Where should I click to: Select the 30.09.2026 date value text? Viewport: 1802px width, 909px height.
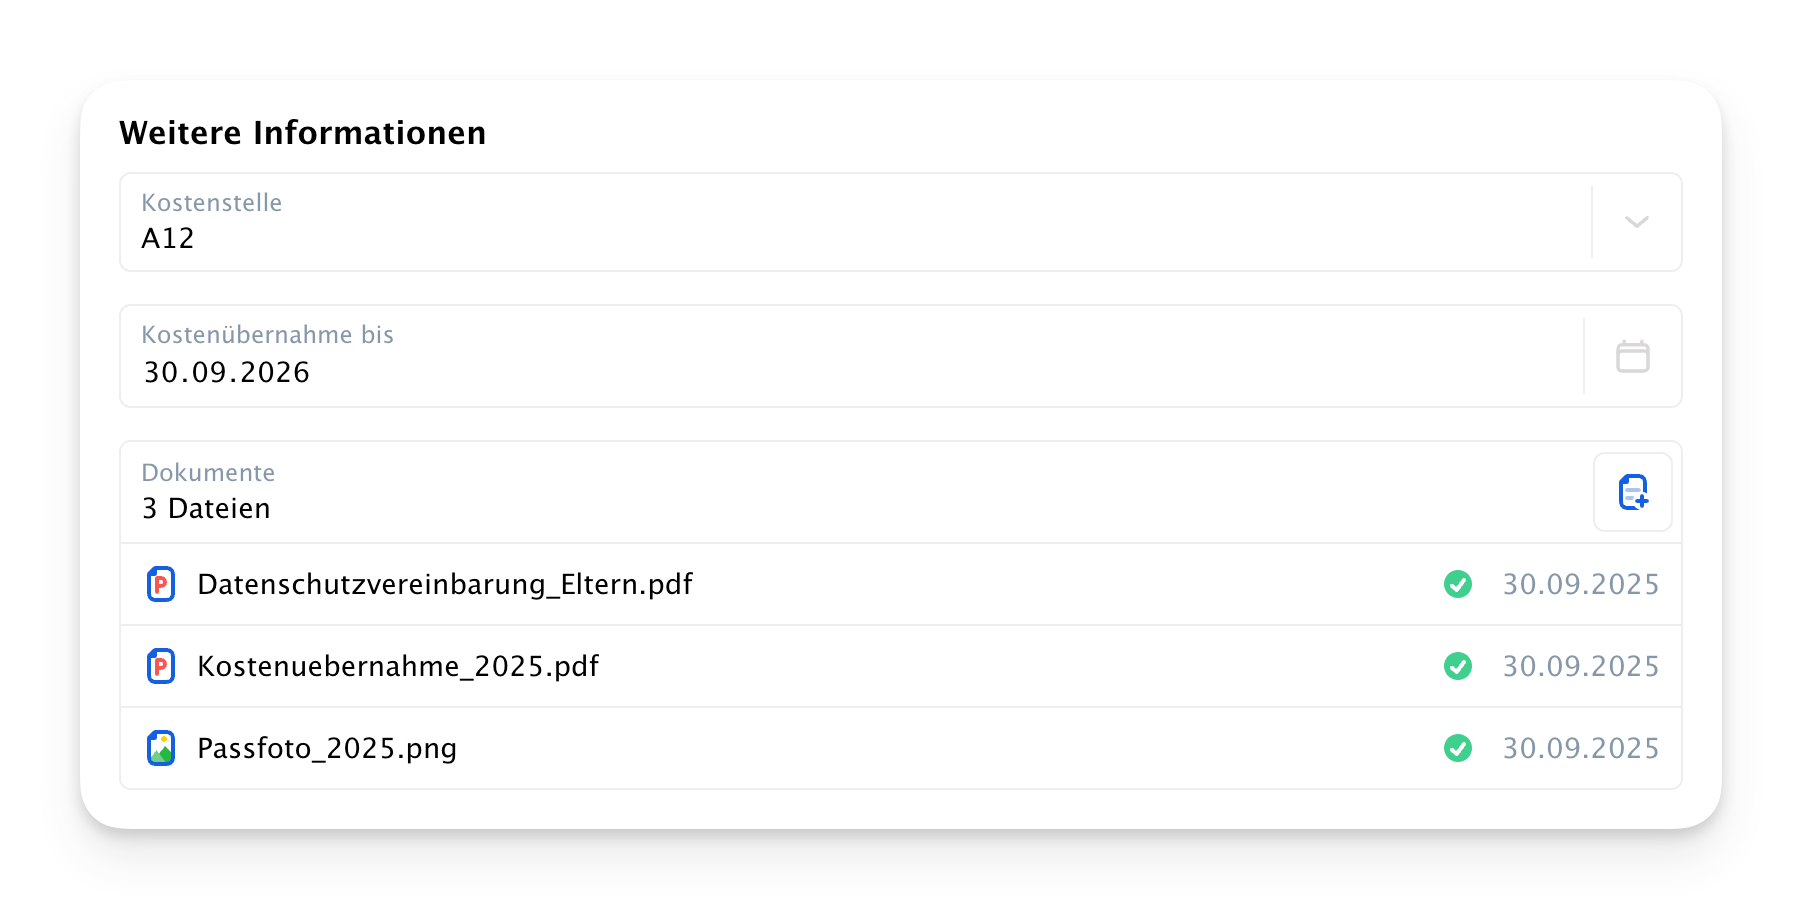[x=227, y=372]
